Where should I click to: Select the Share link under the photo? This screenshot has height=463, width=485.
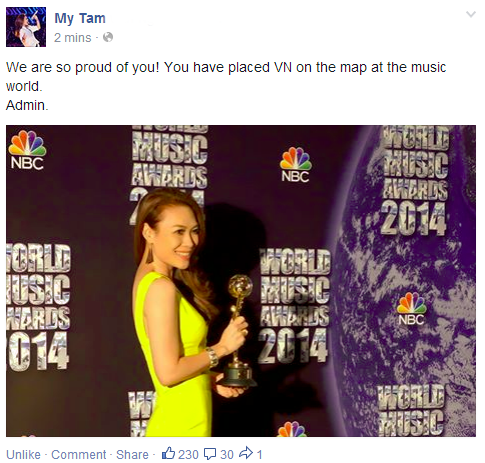click(x=132, y=454)
